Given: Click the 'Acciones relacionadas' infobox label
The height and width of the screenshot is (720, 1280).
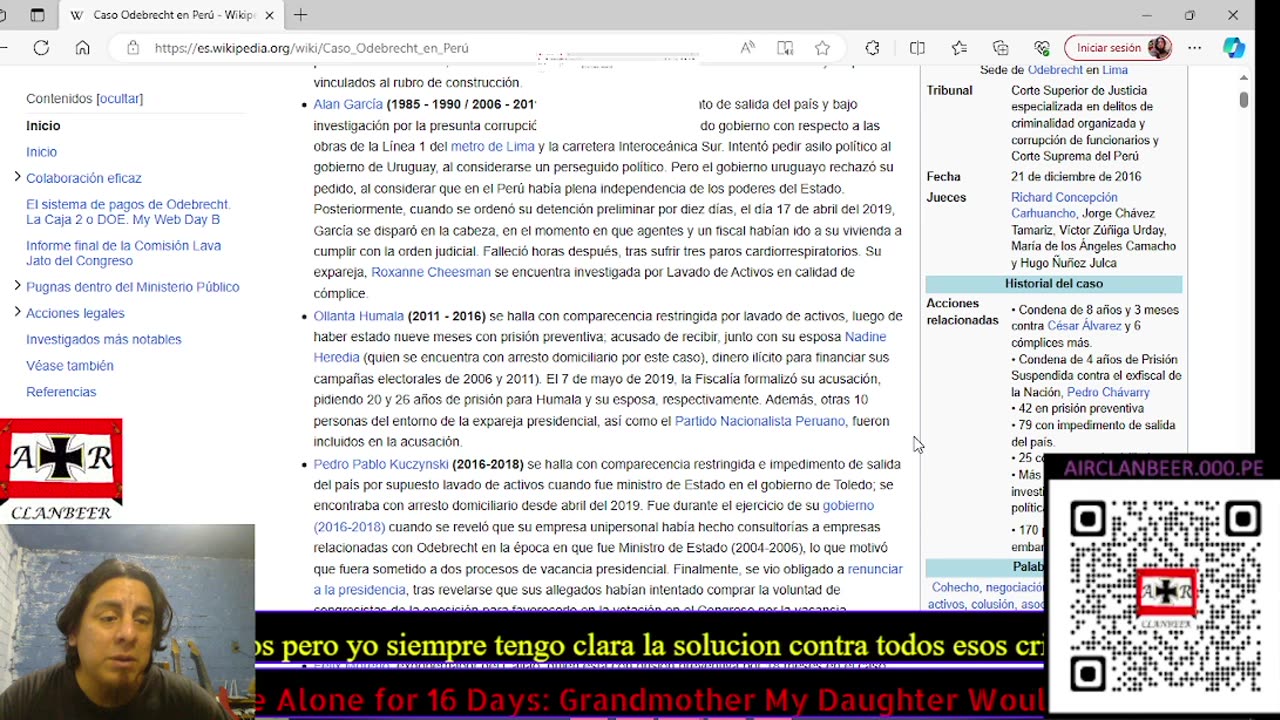Looking at the screenshot, I should pos(962,312).
